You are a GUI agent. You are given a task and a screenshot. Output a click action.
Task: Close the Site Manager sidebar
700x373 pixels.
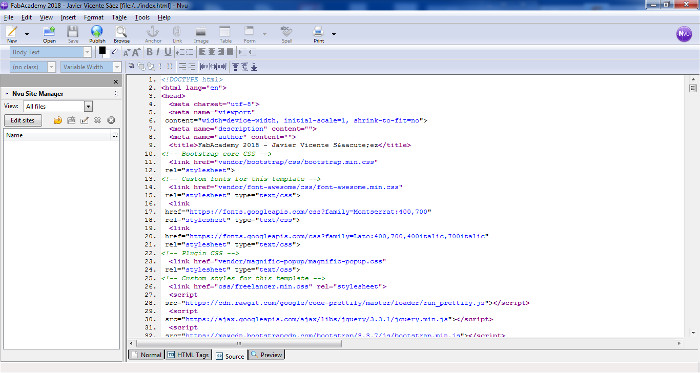point(116,82)
